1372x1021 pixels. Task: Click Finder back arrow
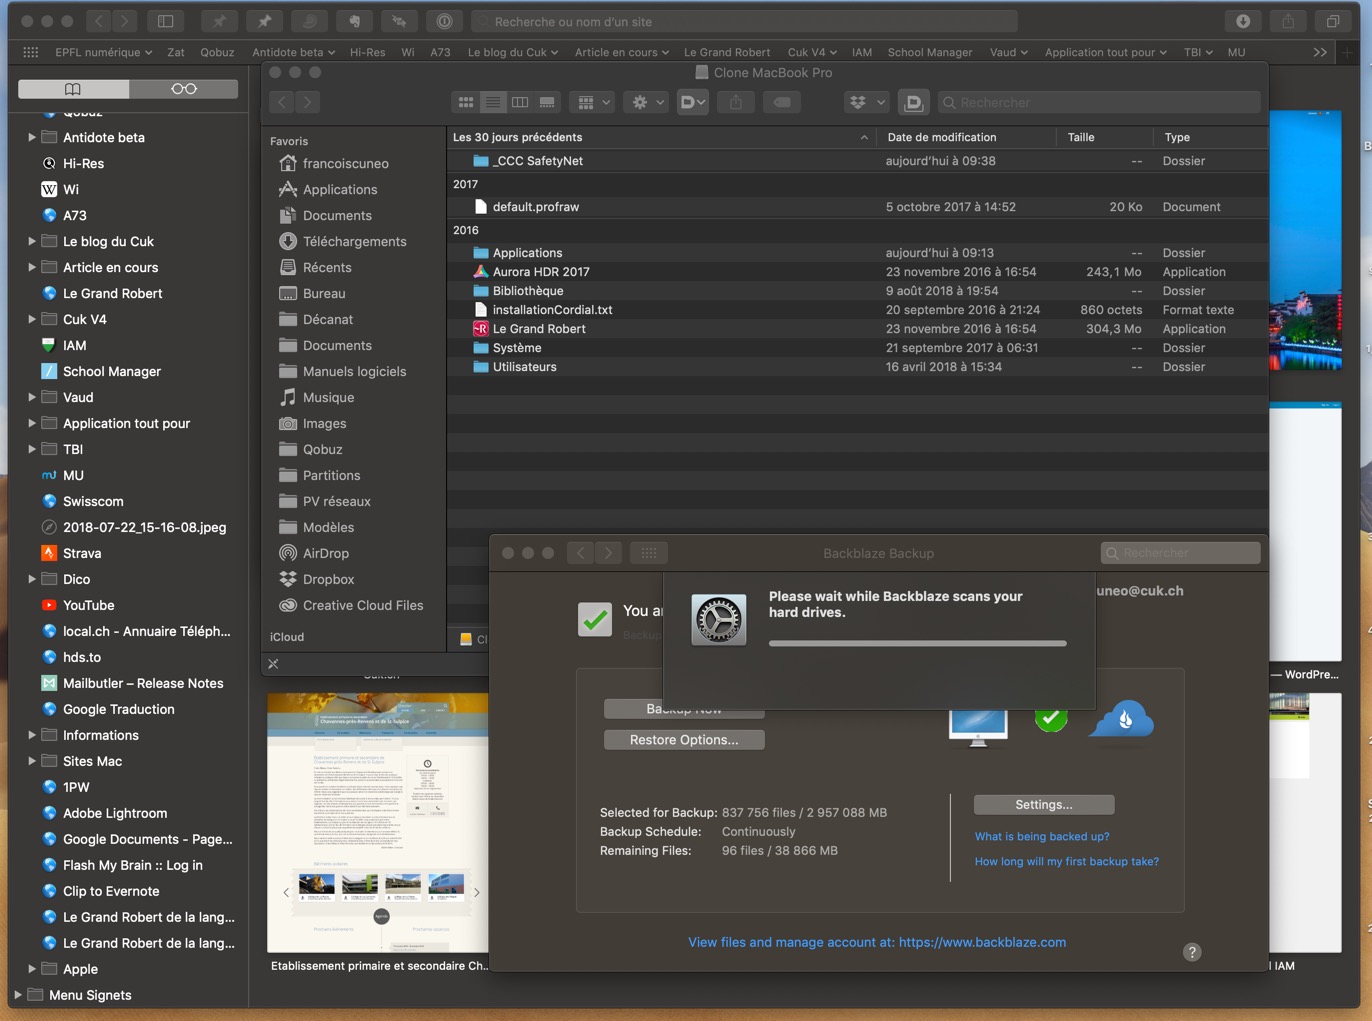click(282, 102)
